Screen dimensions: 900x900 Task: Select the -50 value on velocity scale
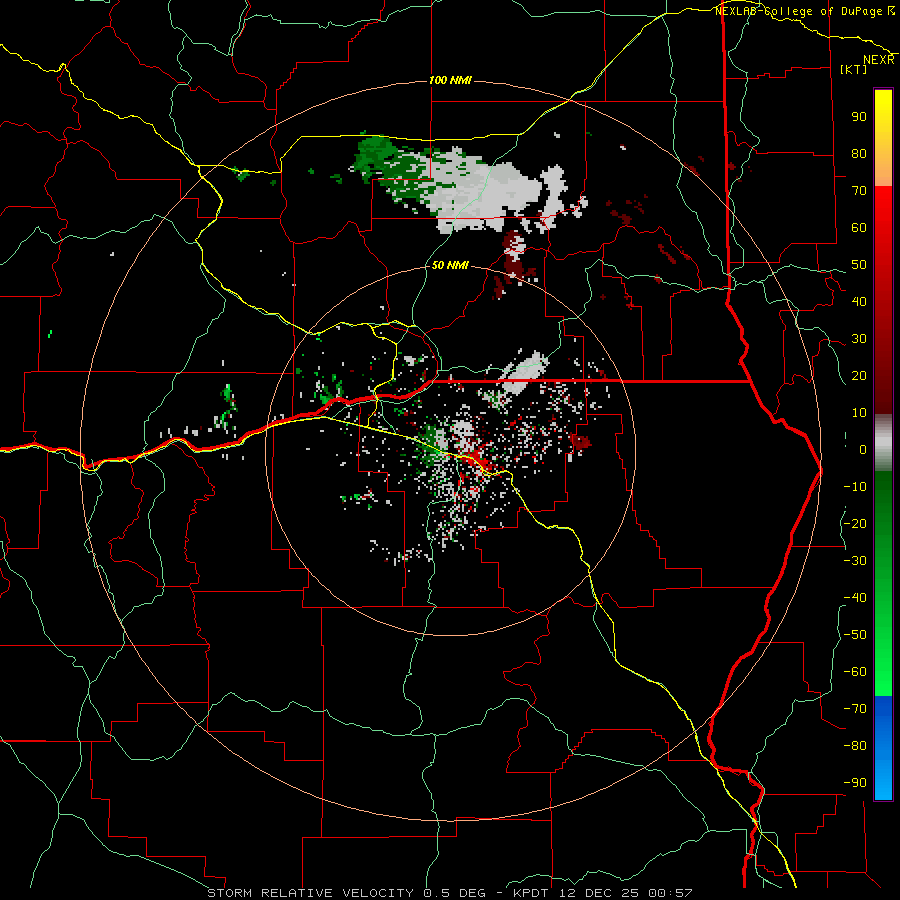pyautogui.click(x=855, y=635)
